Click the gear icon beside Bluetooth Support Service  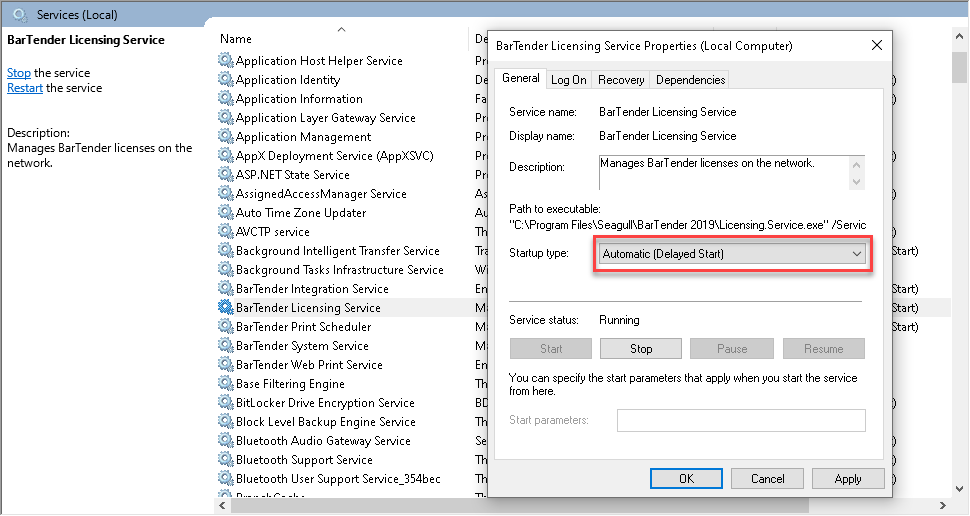pos(225,460)
